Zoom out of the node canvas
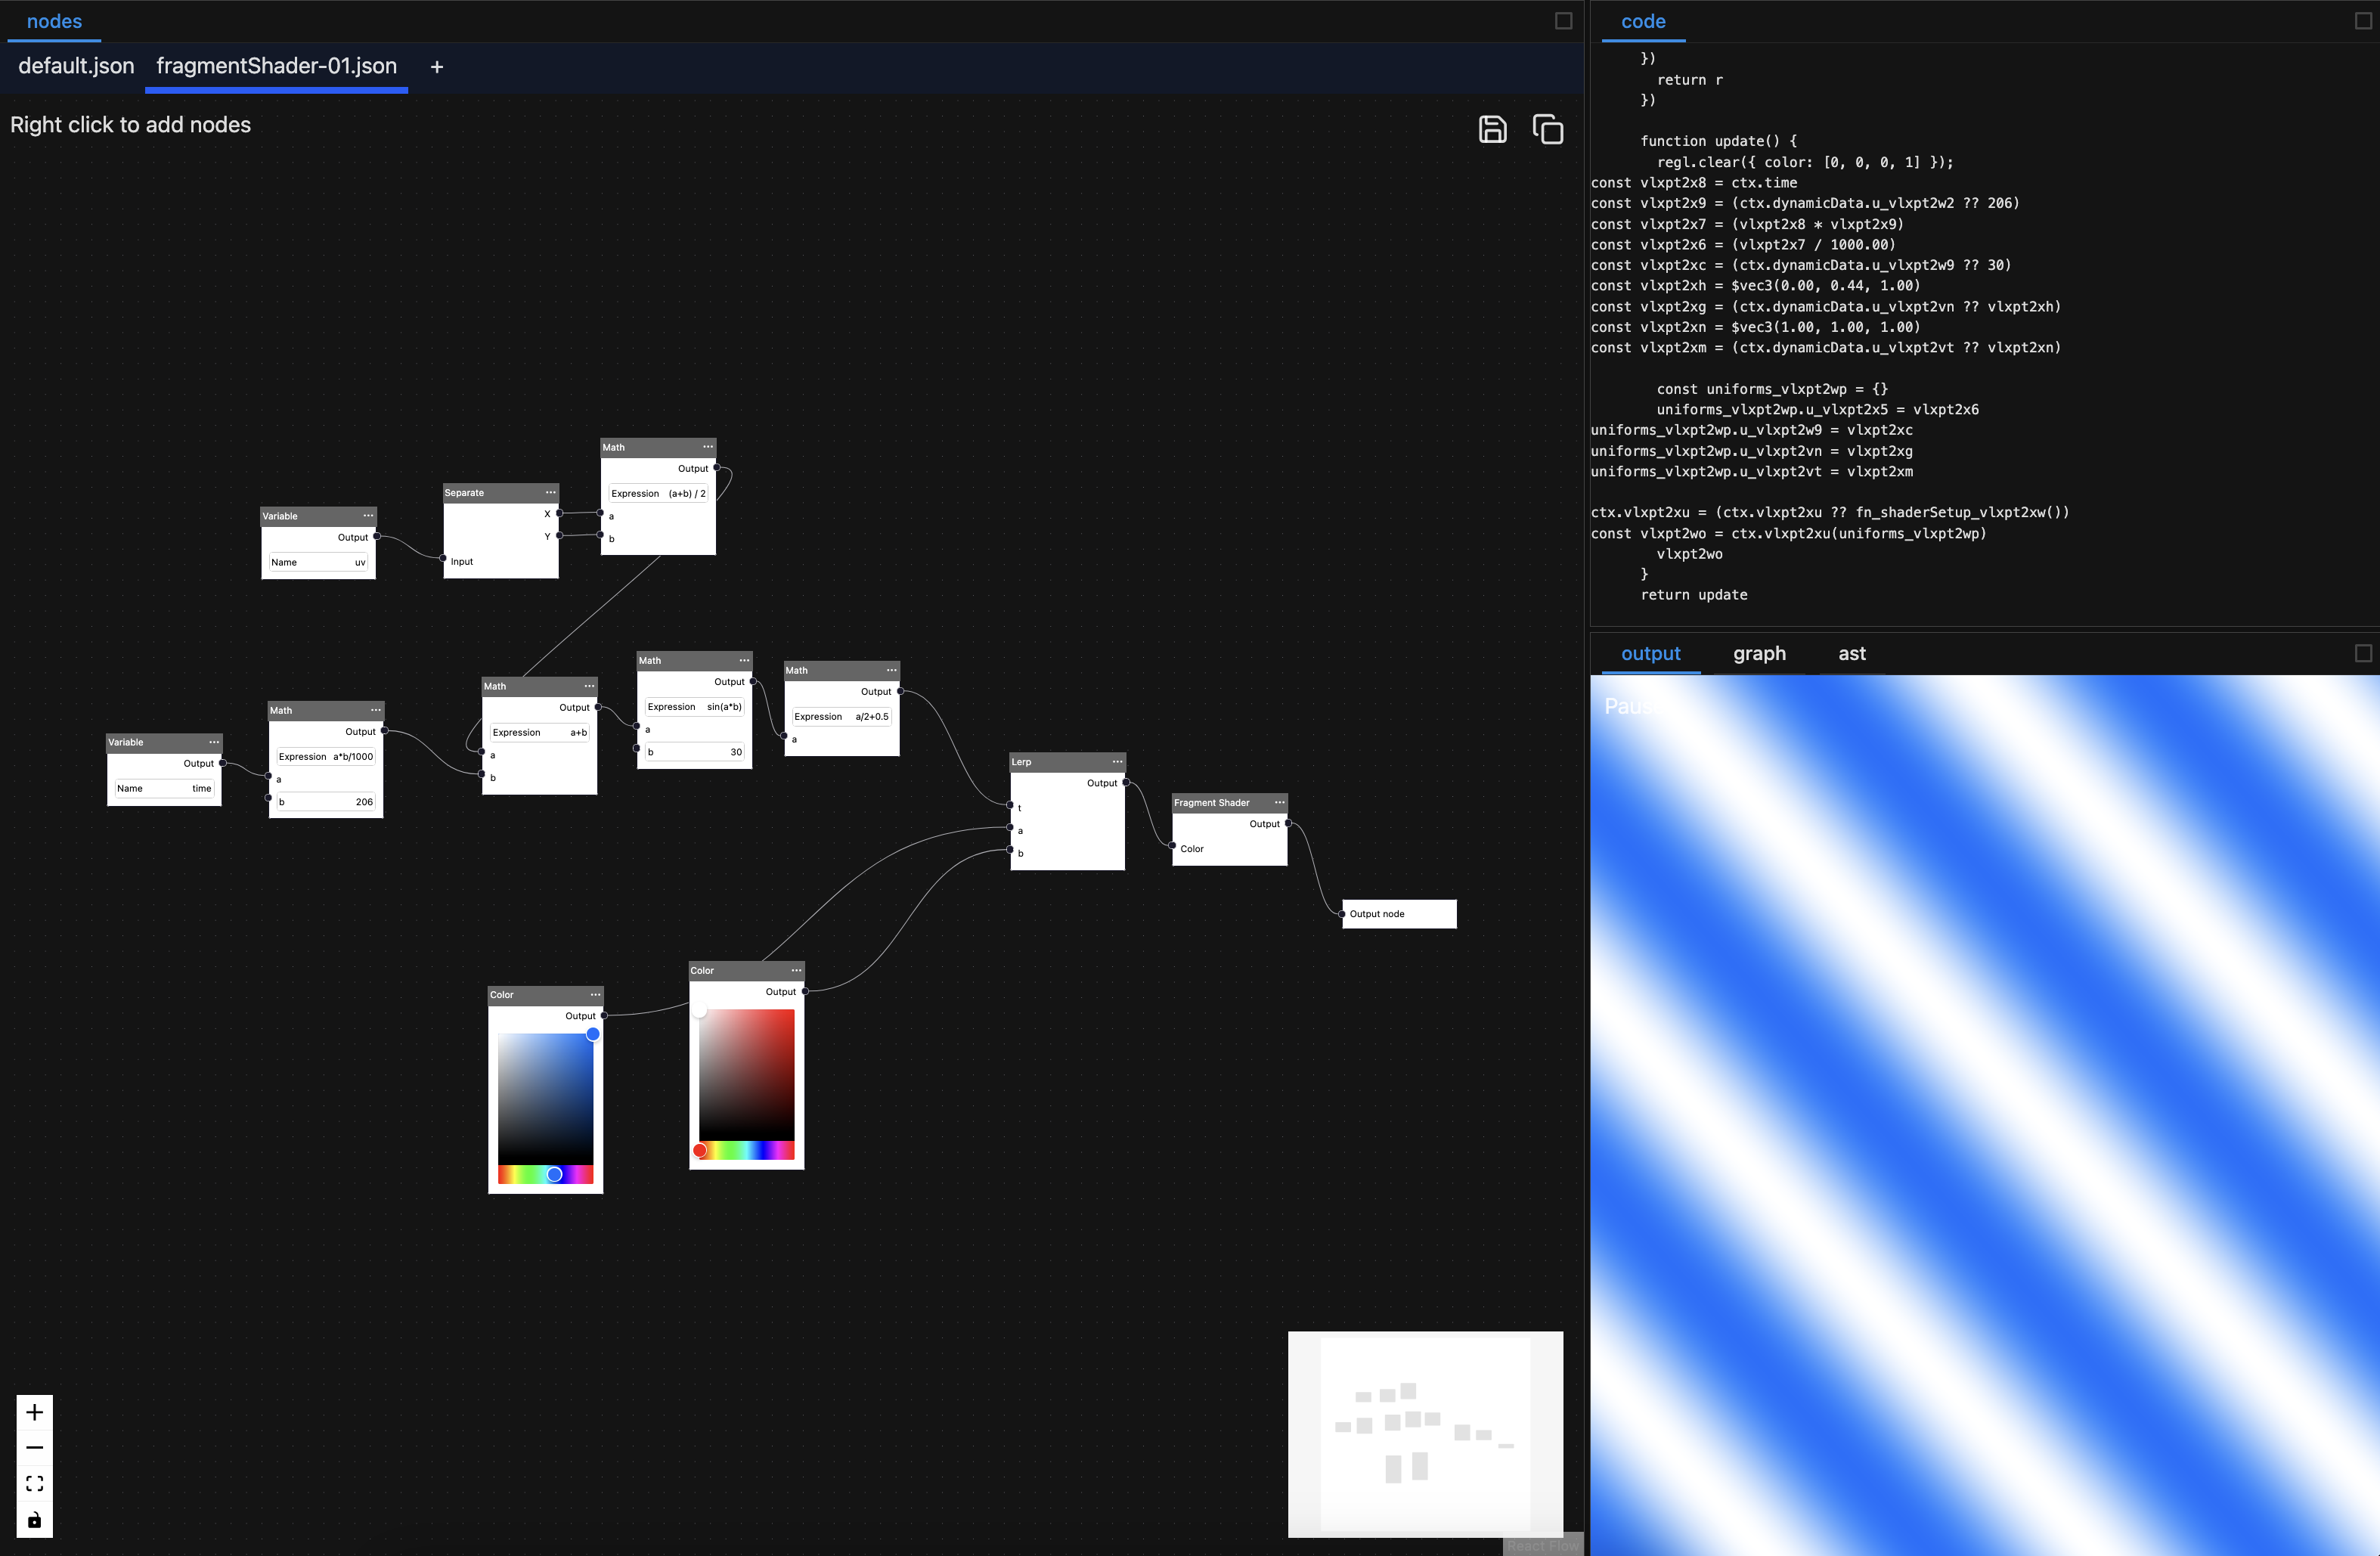2380x1556 pixels. (x=34, y=1448)
